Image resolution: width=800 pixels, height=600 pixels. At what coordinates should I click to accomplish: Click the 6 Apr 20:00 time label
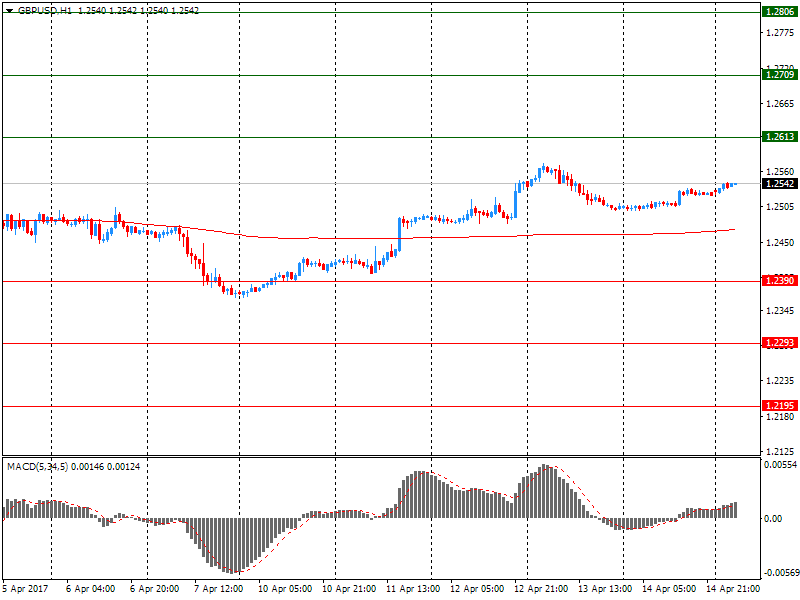[155, 589]
